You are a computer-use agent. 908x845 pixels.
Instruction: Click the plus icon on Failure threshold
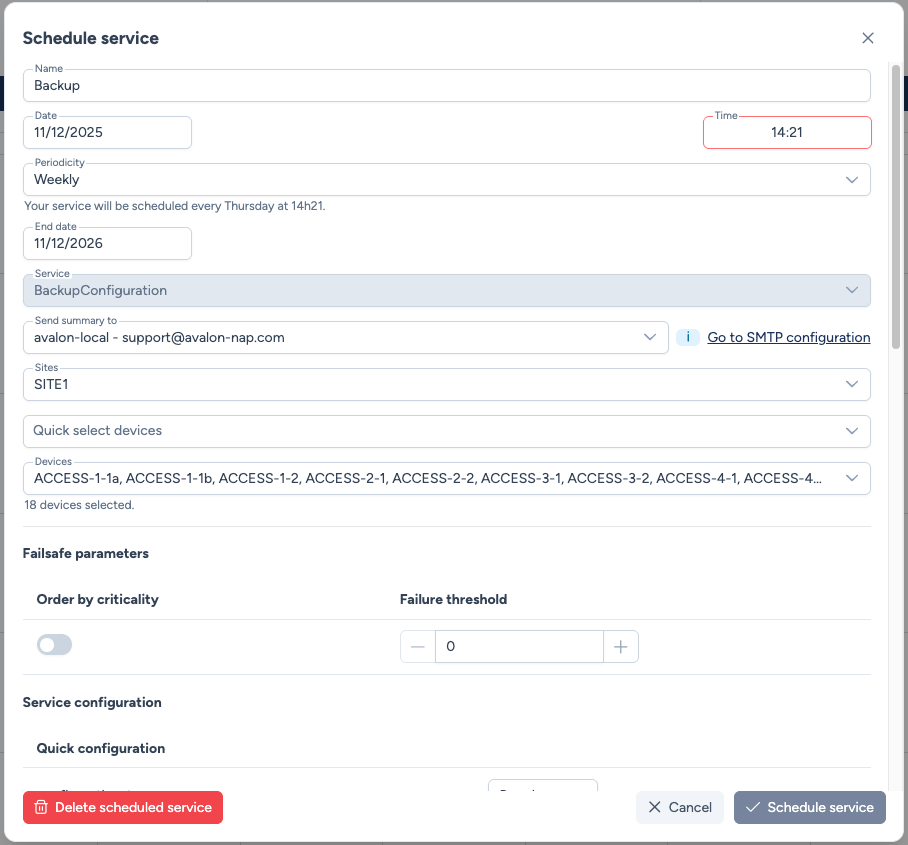click(621, 647)
